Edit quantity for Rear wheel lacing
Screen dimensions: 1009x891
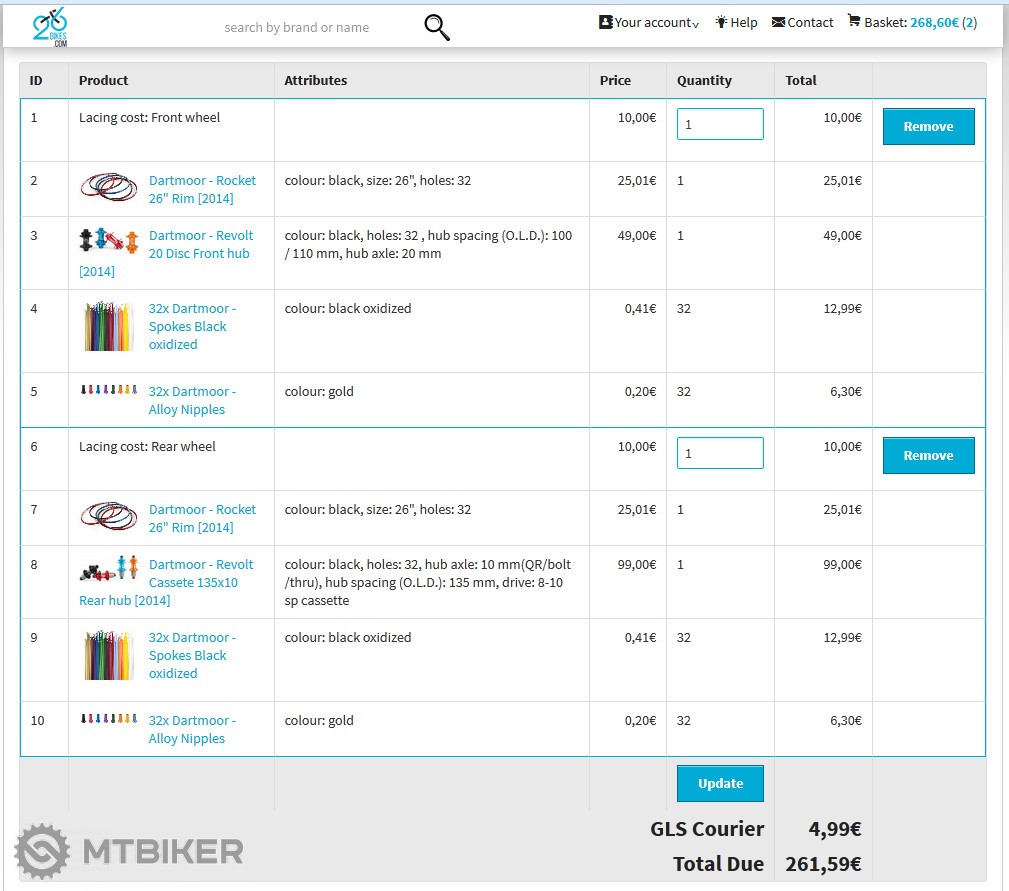[720, 454]
